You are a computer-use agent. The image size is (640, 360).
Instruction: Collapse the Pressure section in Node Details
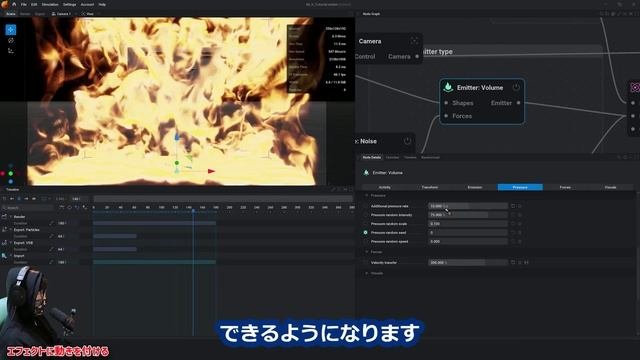click(367, 196)
